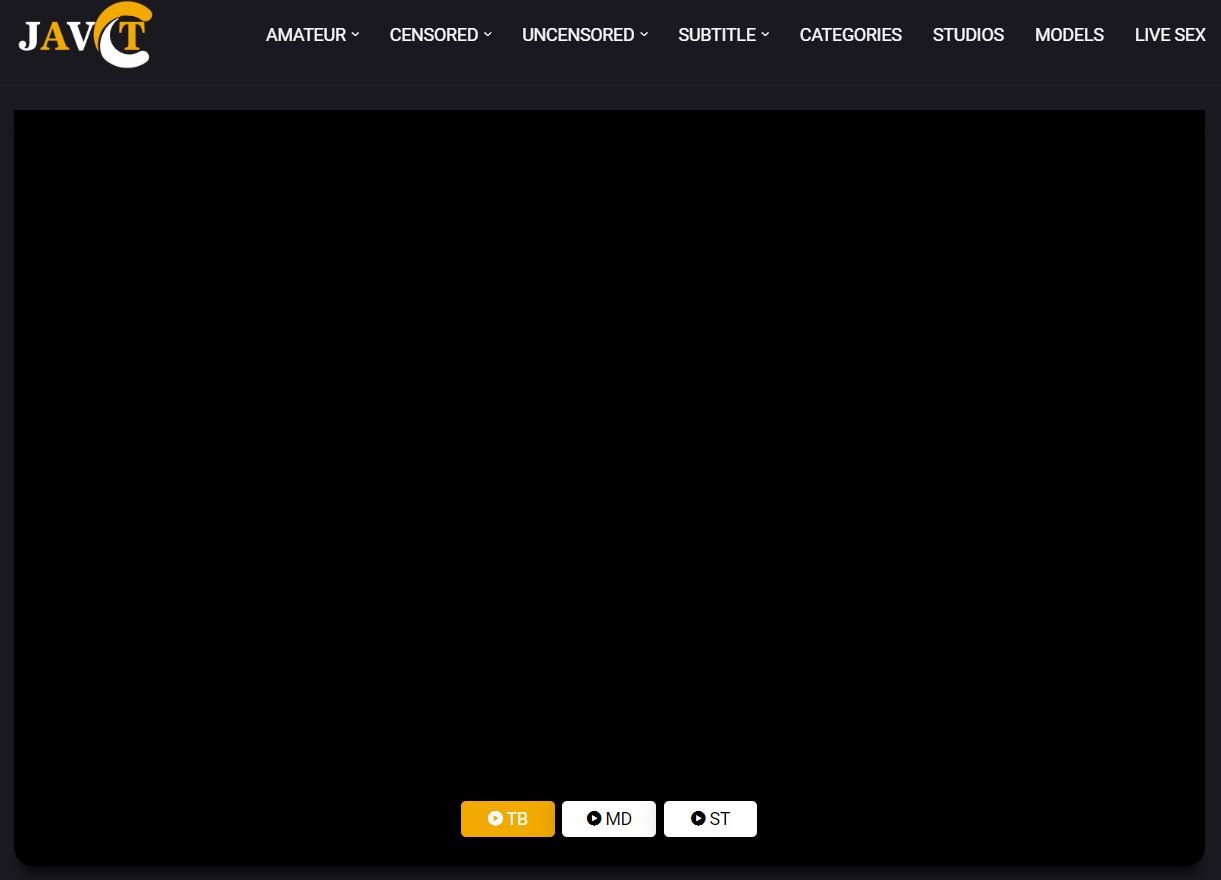Open the STUDIOS page
This screenshot has width=1221, height=880.
coord(968,35)
